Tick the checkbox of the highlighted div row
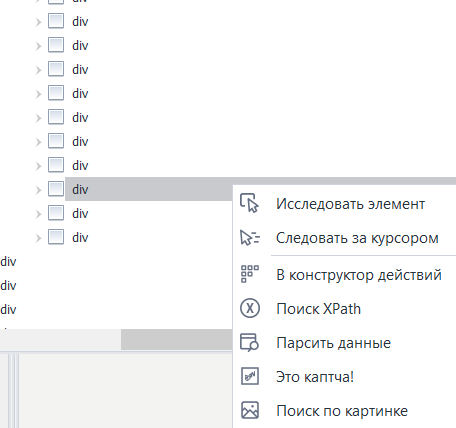 [56, 189]
